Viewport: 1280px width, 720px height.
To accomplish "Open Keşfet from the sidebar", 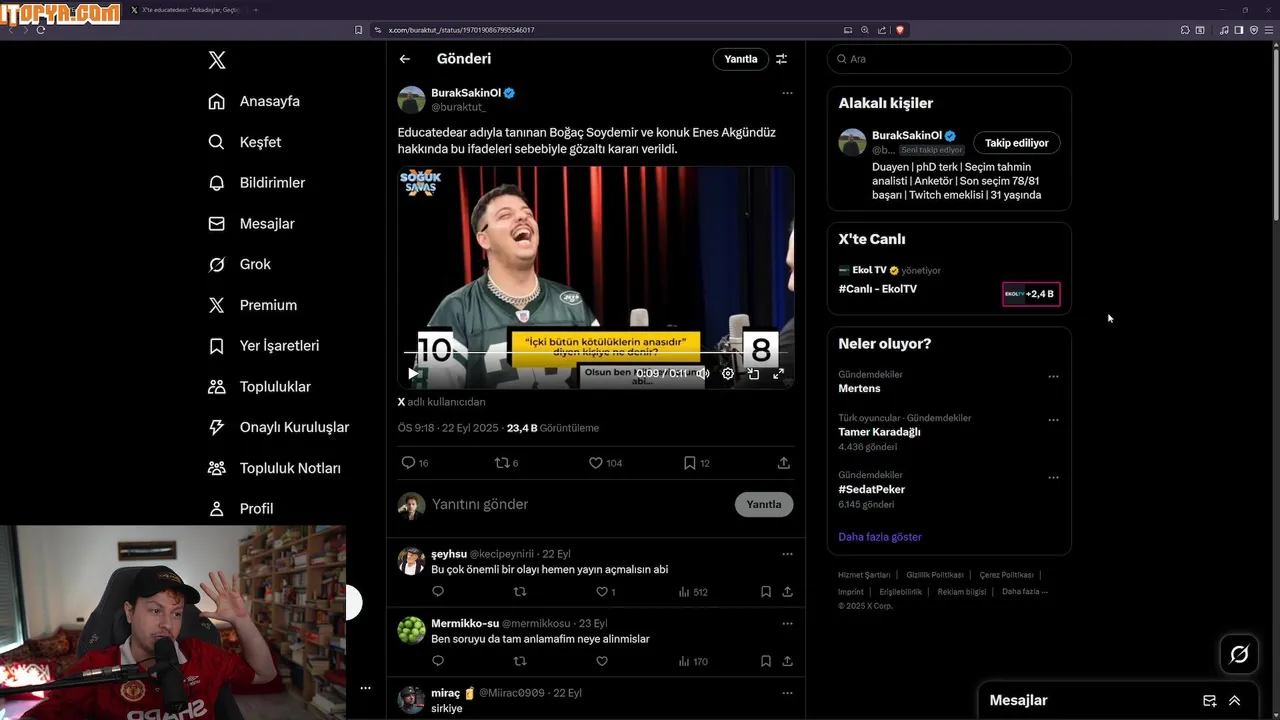I will click(245, 142).
